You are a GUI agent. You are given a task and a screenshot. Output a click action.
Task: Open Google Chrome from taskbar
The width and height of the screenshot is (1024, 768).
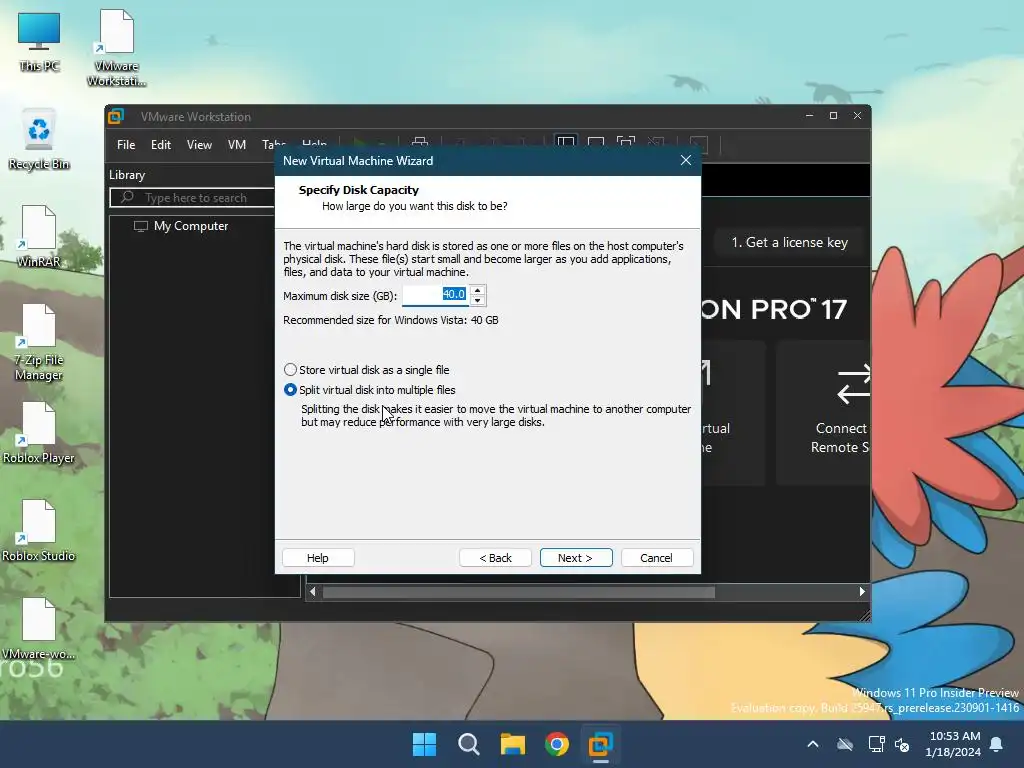tap(556, 744)
